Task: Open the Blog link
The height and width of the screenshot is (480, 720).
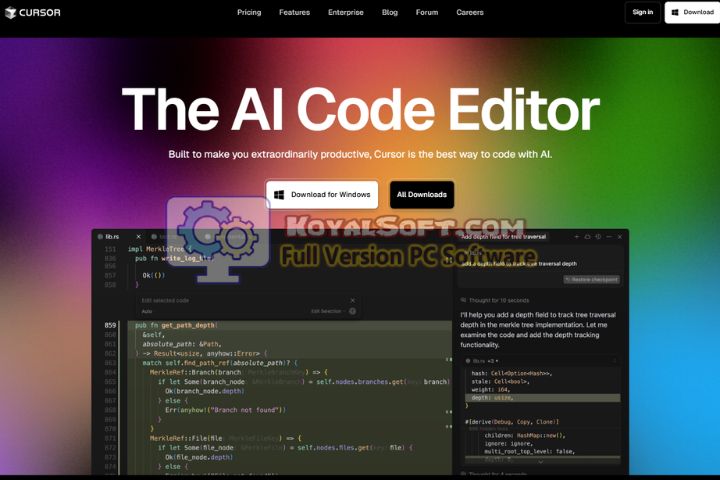Action: point(389,12)
